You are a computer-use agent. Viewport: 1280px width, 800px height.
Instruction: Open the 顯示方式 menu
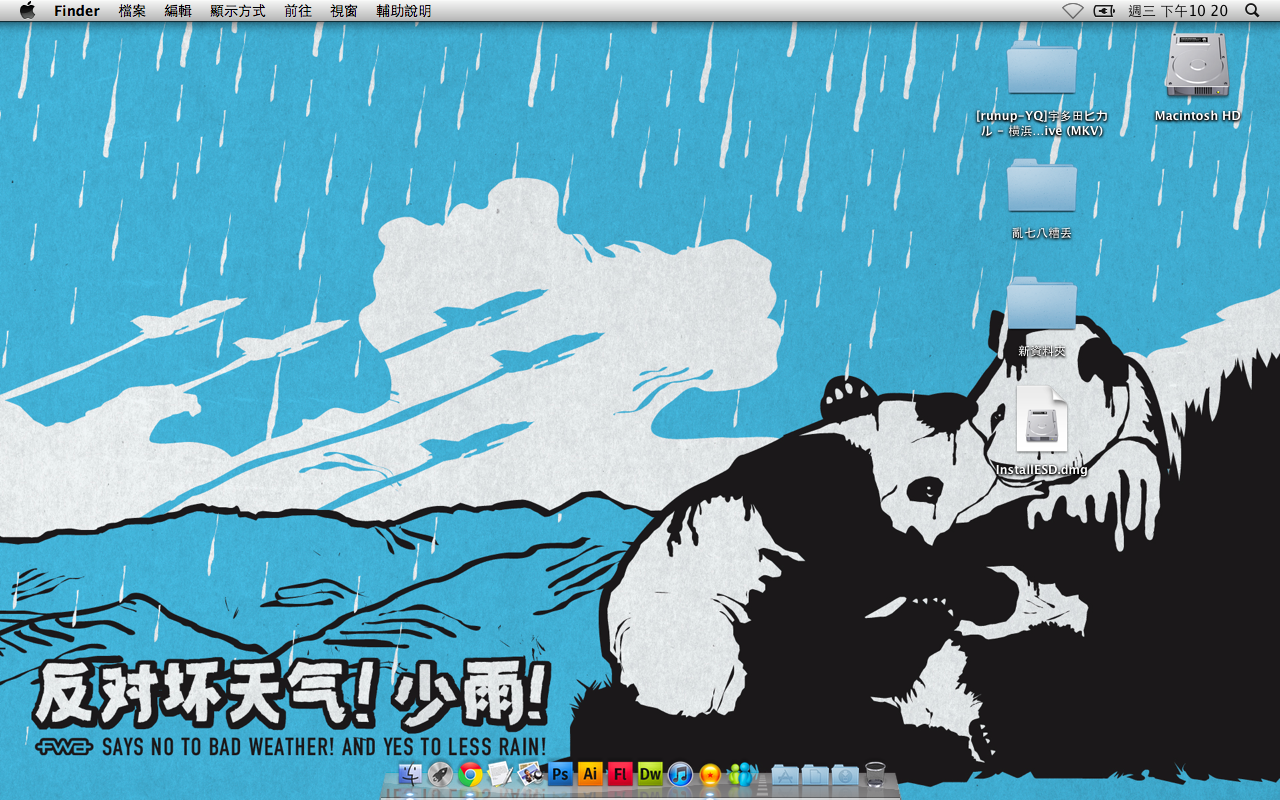(238, 11)
